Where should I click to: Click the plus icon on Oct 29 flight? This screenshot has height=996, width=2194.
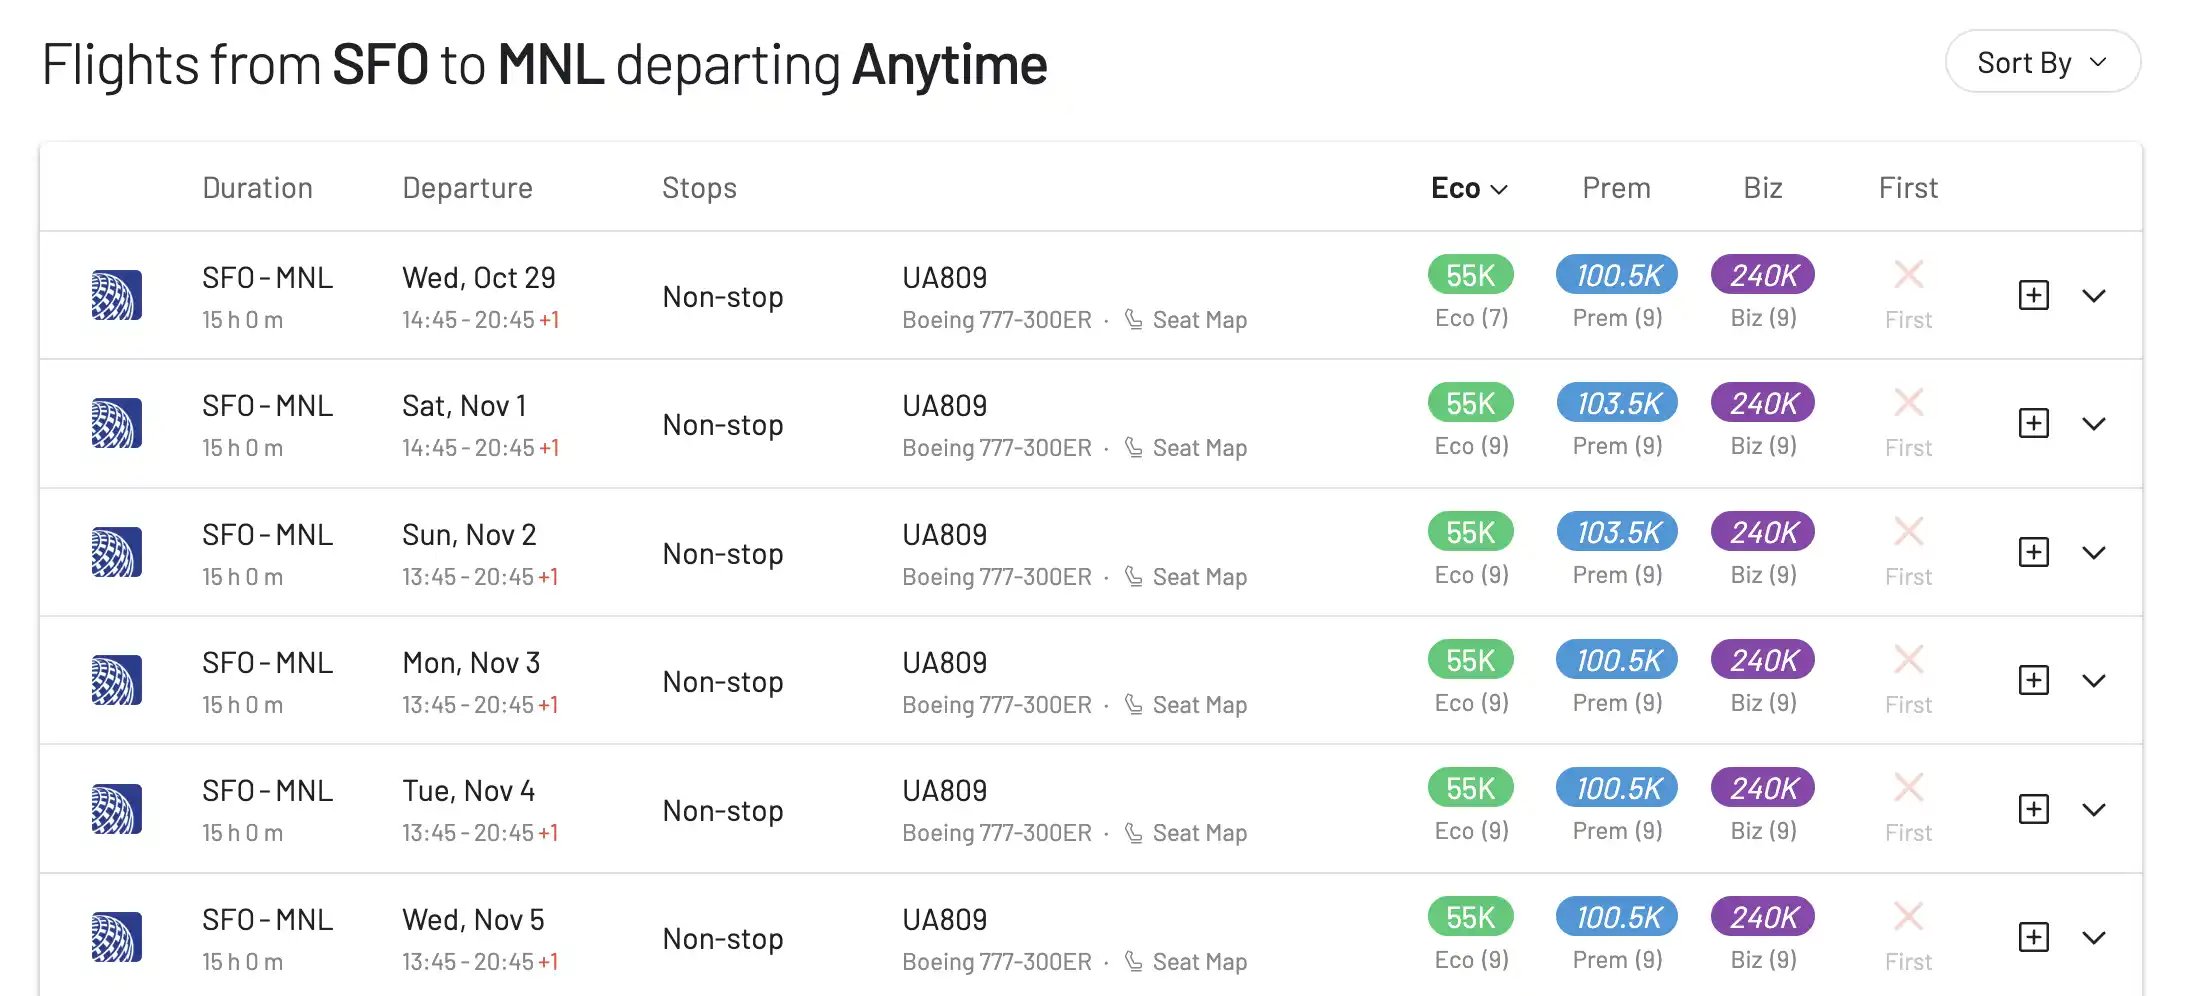point(2033,295)
